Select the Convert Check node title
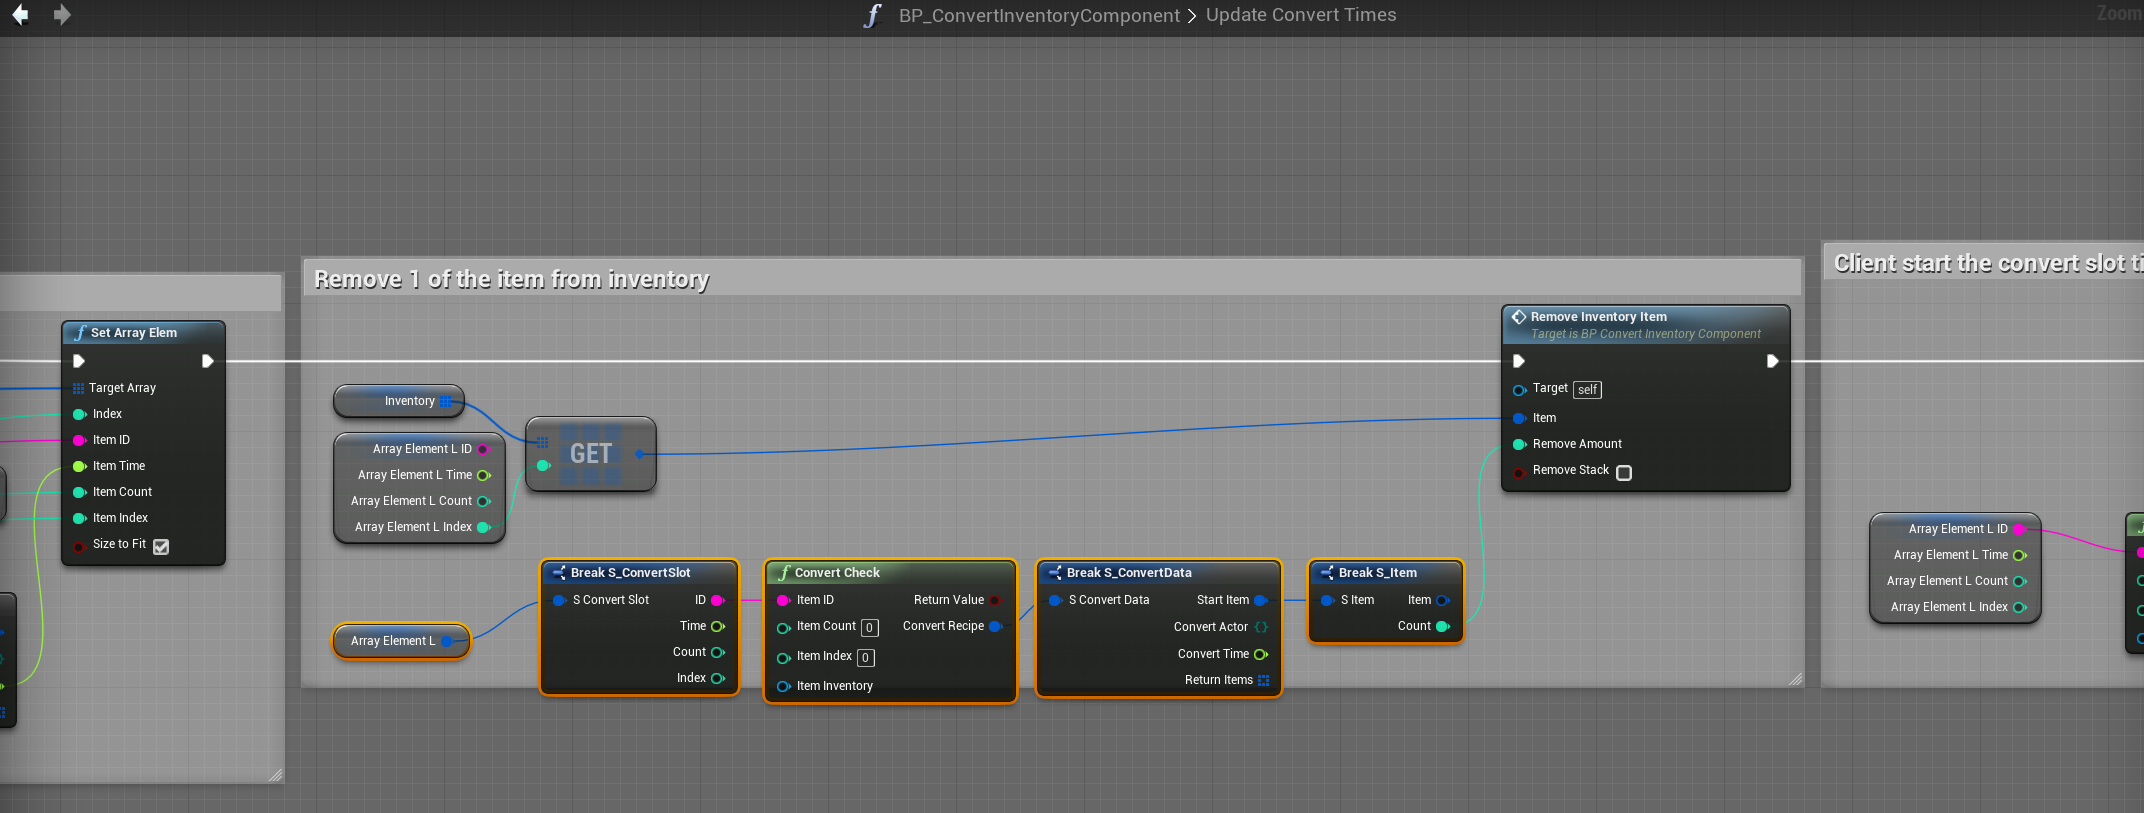2144x813 pixels. pos(837,573)
